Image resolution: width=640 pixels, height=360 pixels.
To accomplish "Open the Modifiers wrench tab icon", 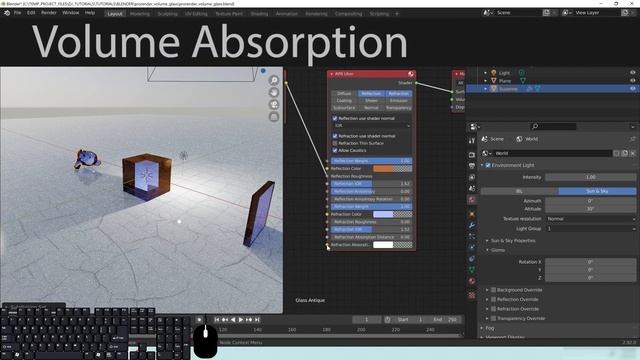I will pyautogui.click(x=472, y=225).
